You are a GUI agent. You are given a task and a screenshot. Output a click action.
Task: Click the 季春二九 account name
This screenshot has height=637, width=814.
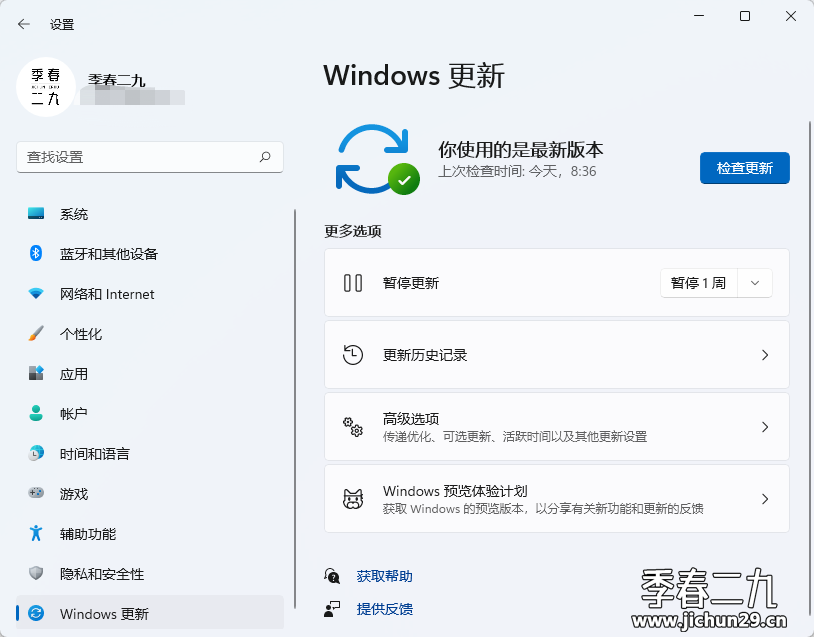point(116,80)
